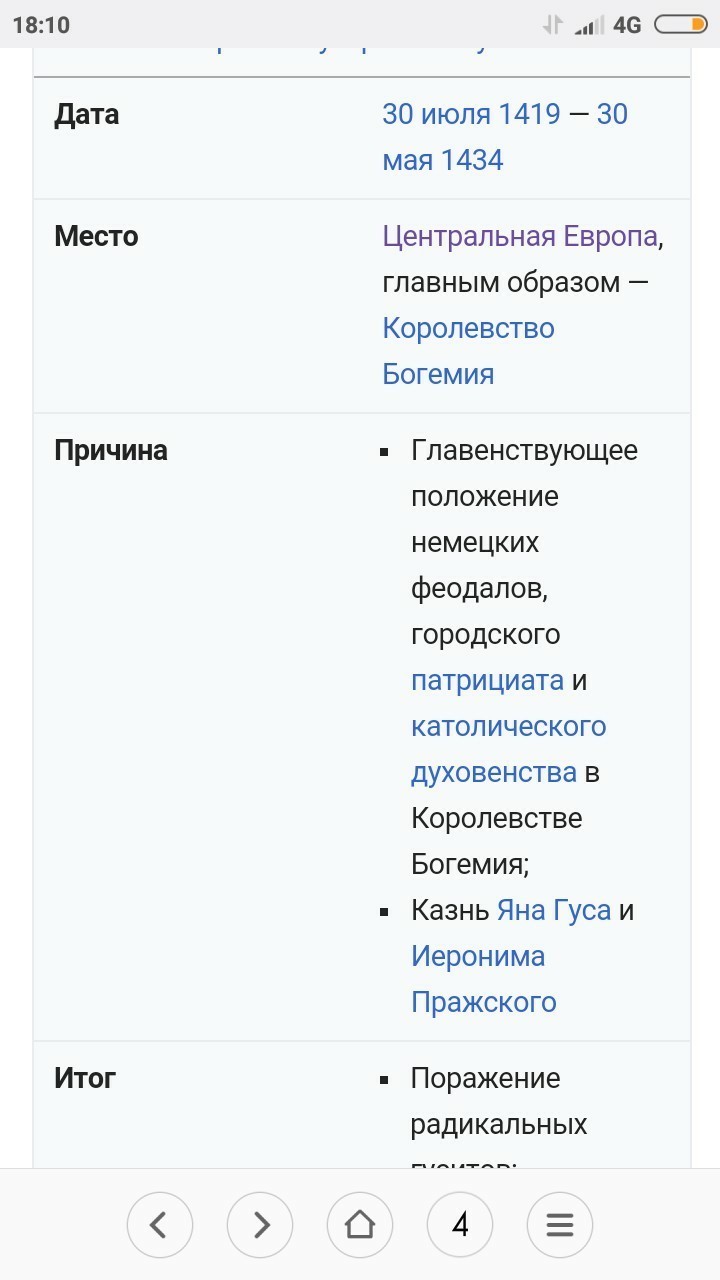720x1280 pixels.
Task: Follow the 'католического духовенства' link
Action: click(508, 727)
